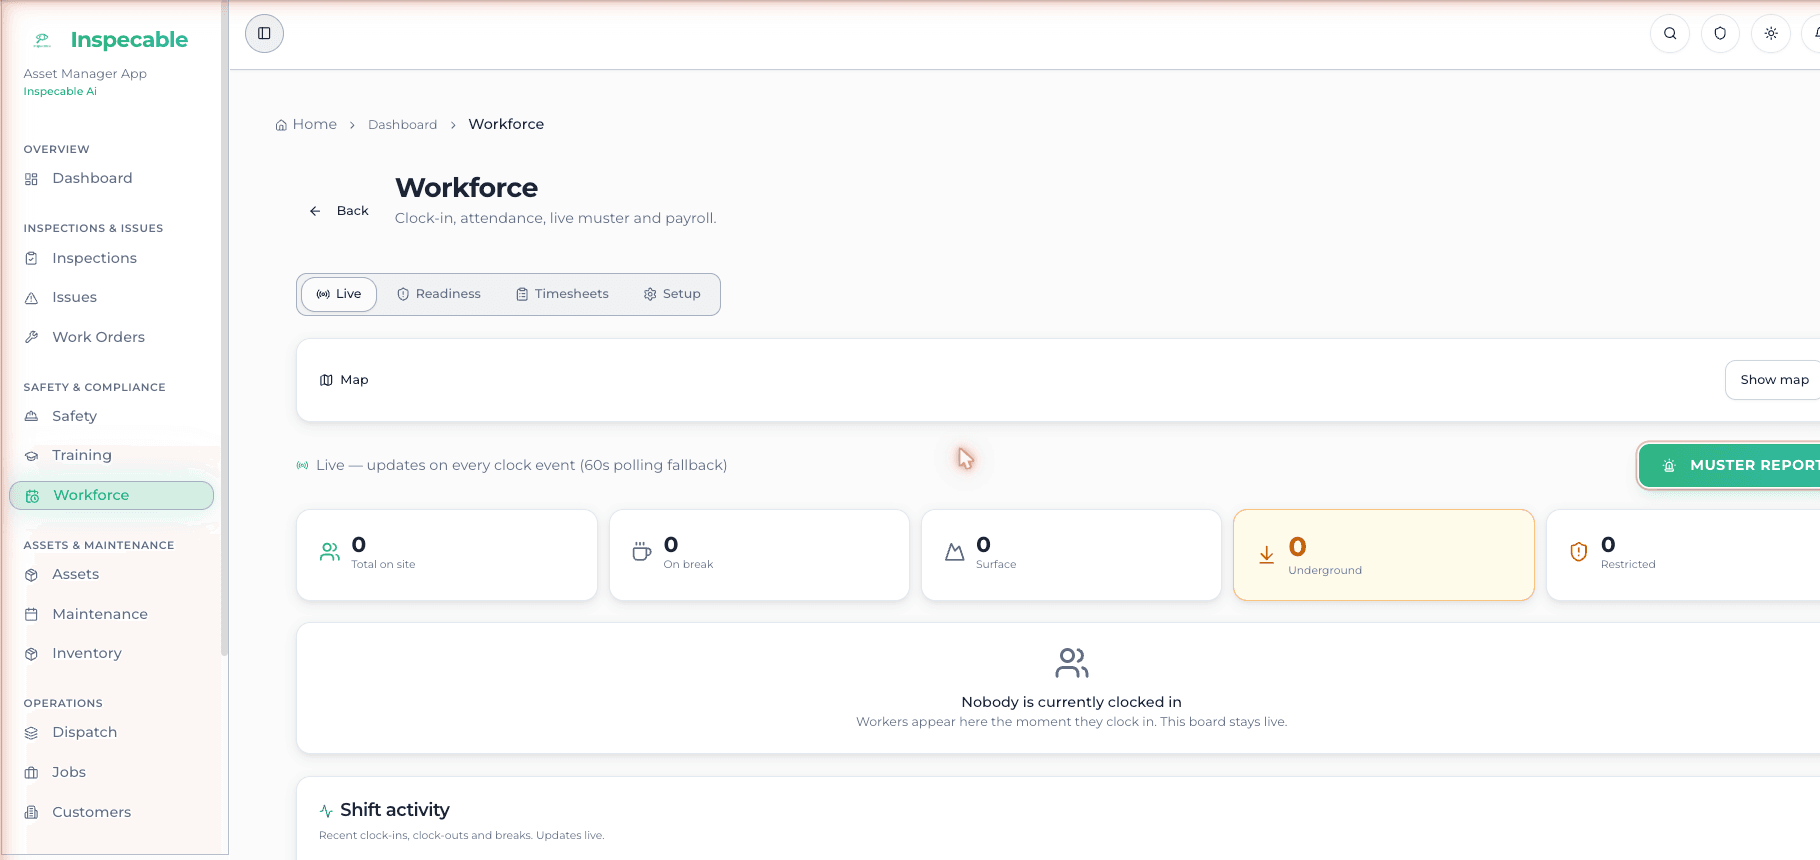Viewport: 1820px width, 860px height.
Task: Click the Inspecable Ai link
Action: (60, 92)
